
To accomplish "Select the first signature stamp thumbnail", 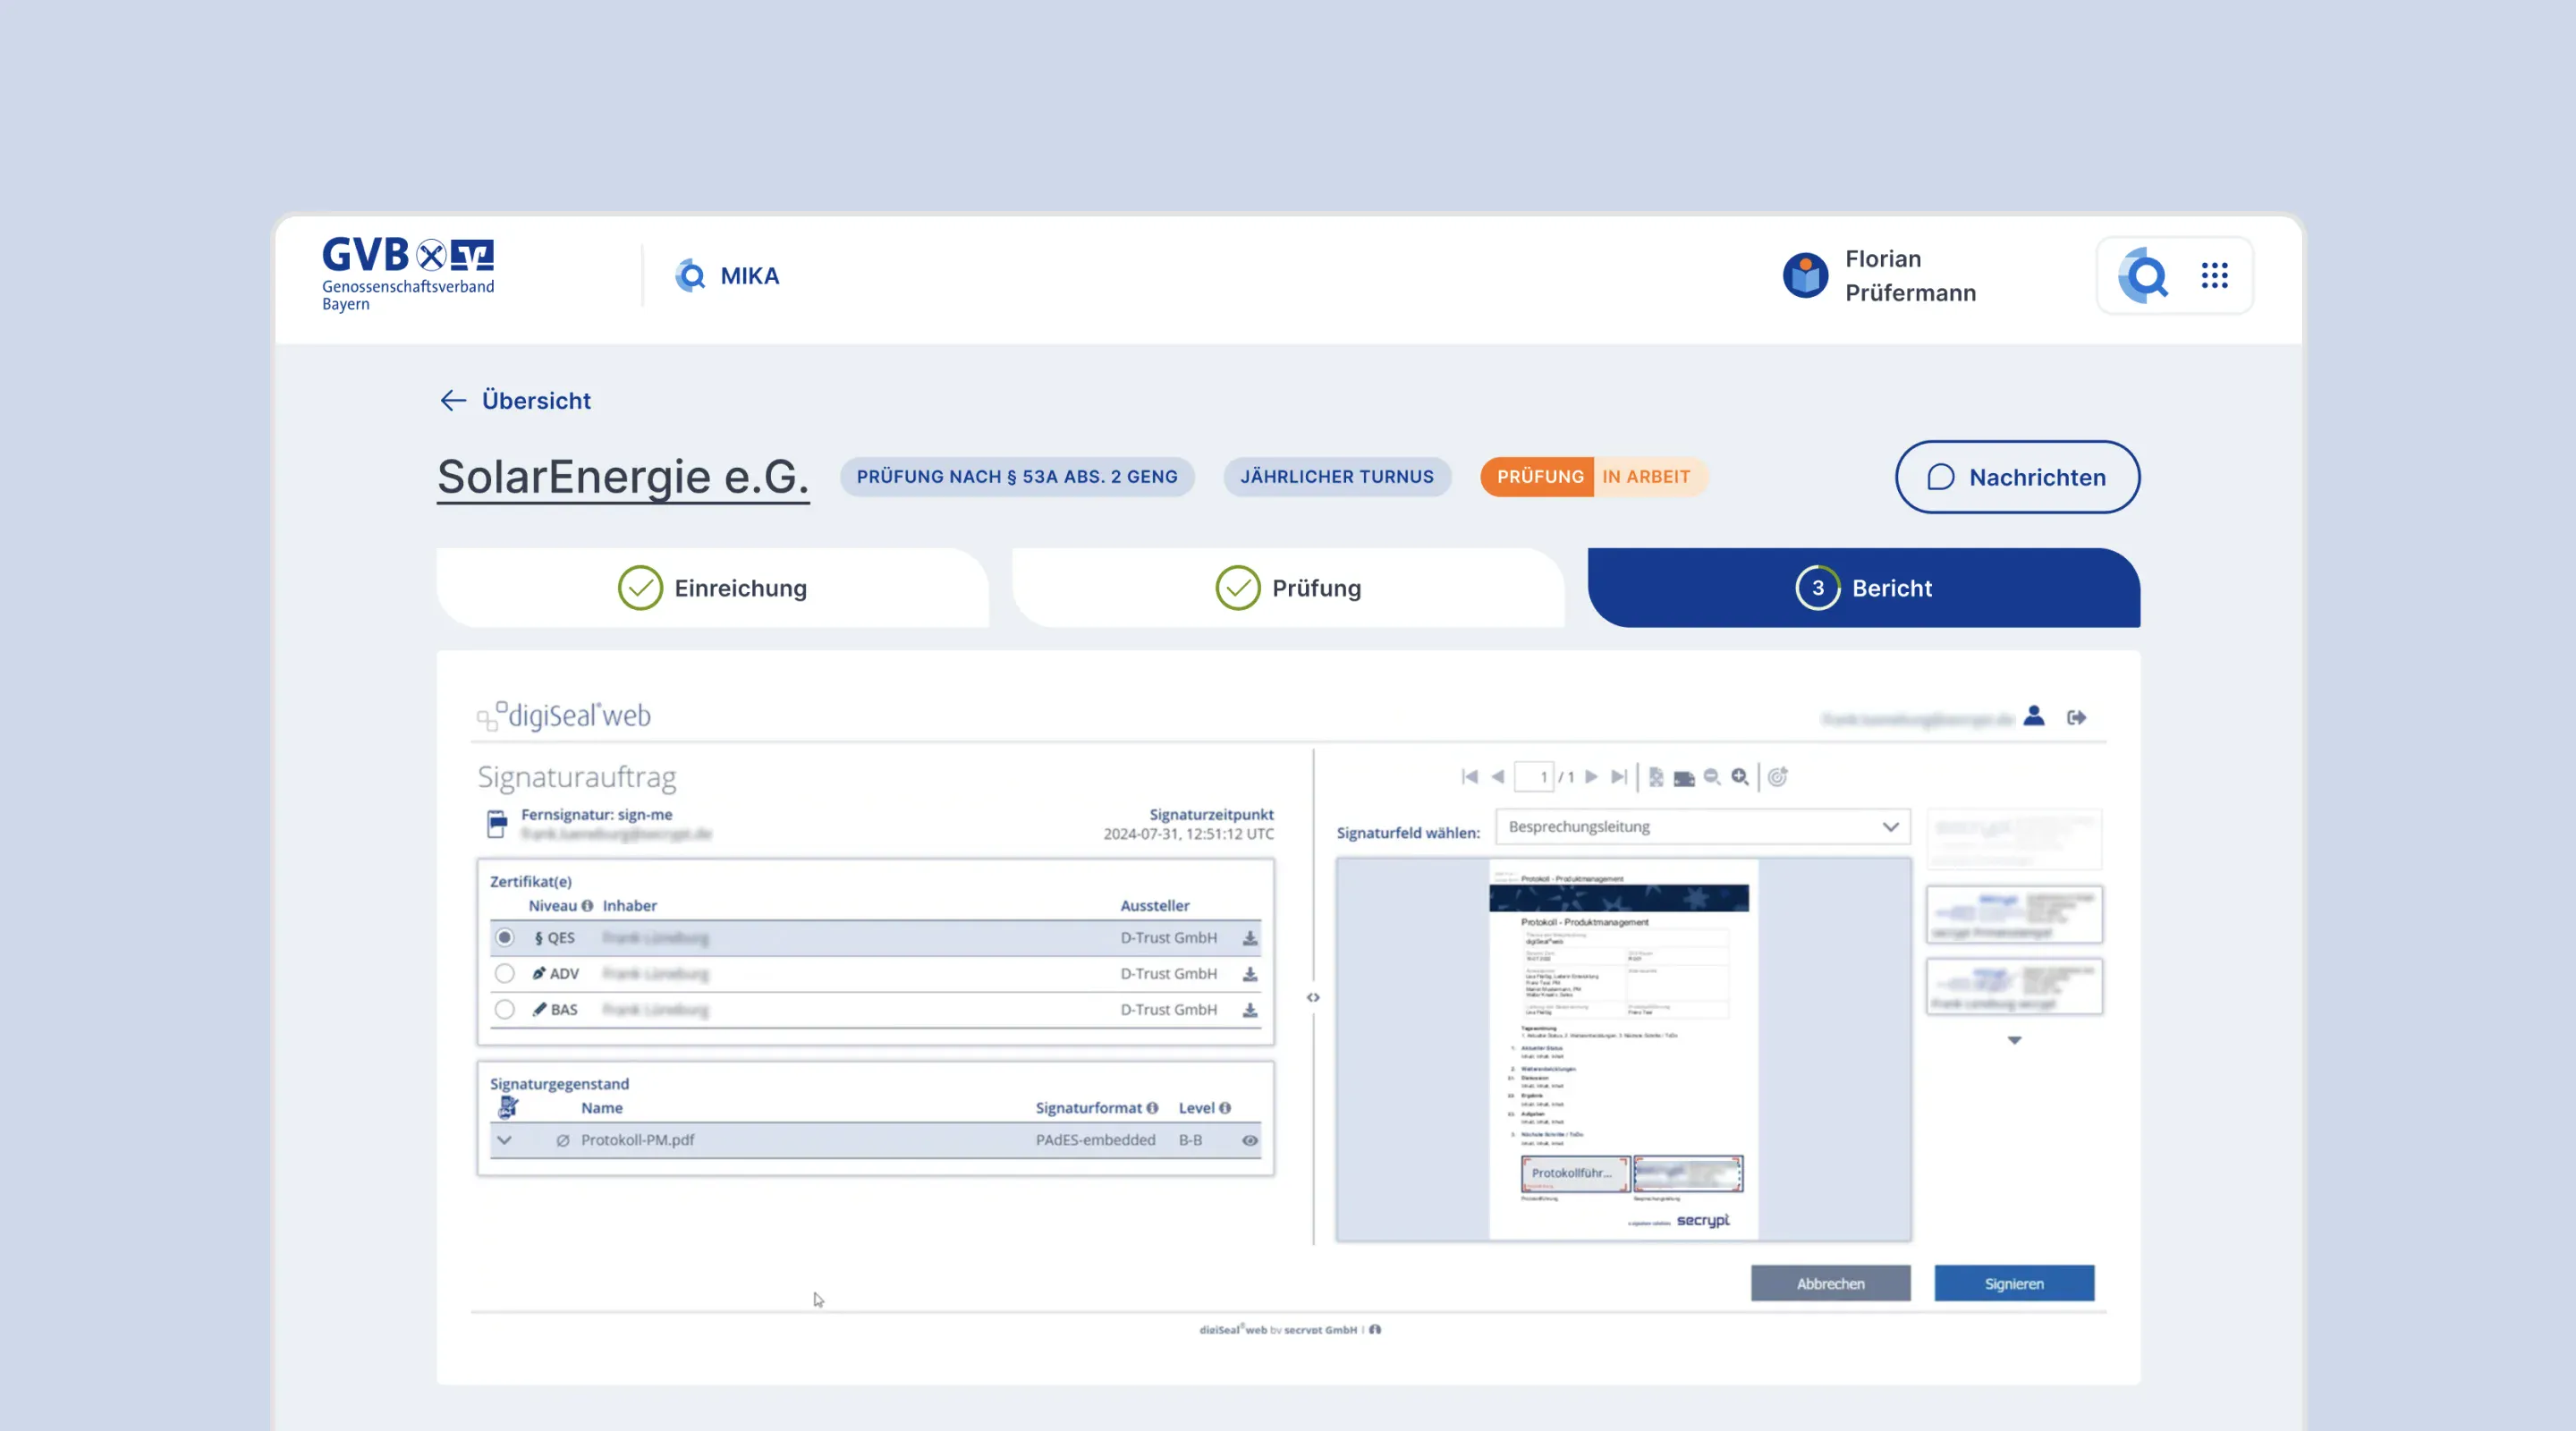I will click(x=2014, y=840).
